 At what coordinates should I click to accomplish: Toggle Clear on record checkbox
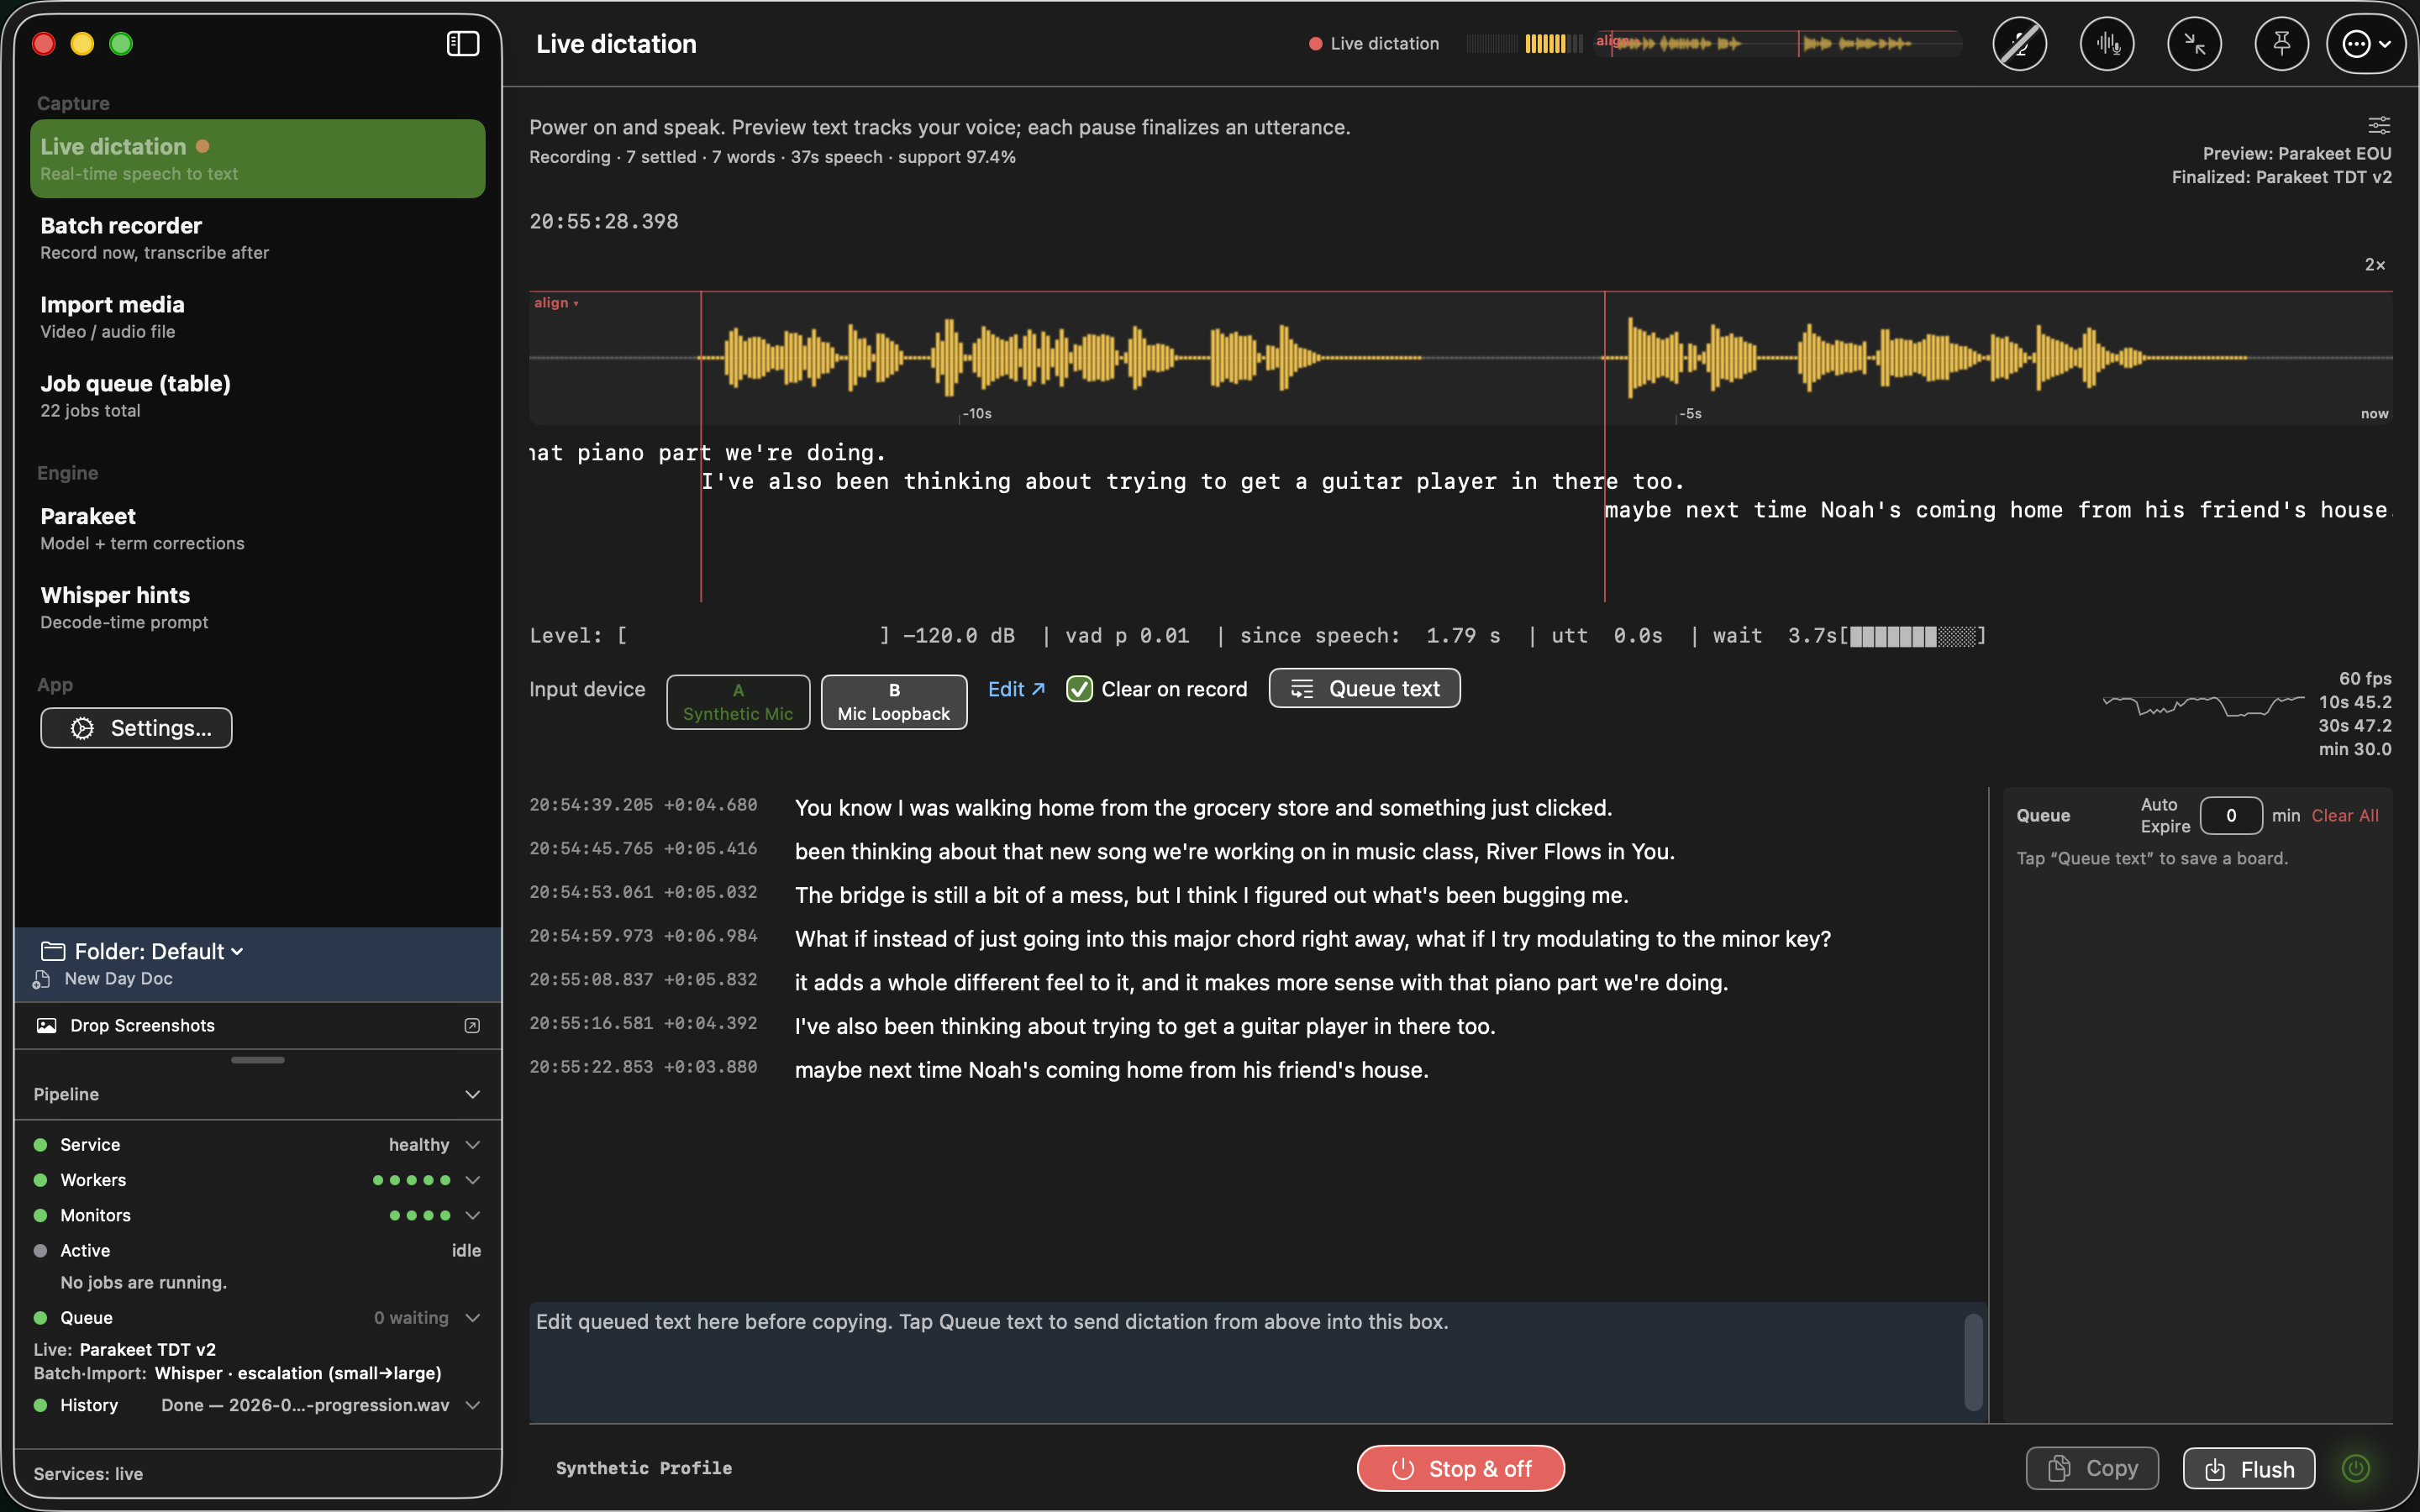click(x=1079, y=689)
